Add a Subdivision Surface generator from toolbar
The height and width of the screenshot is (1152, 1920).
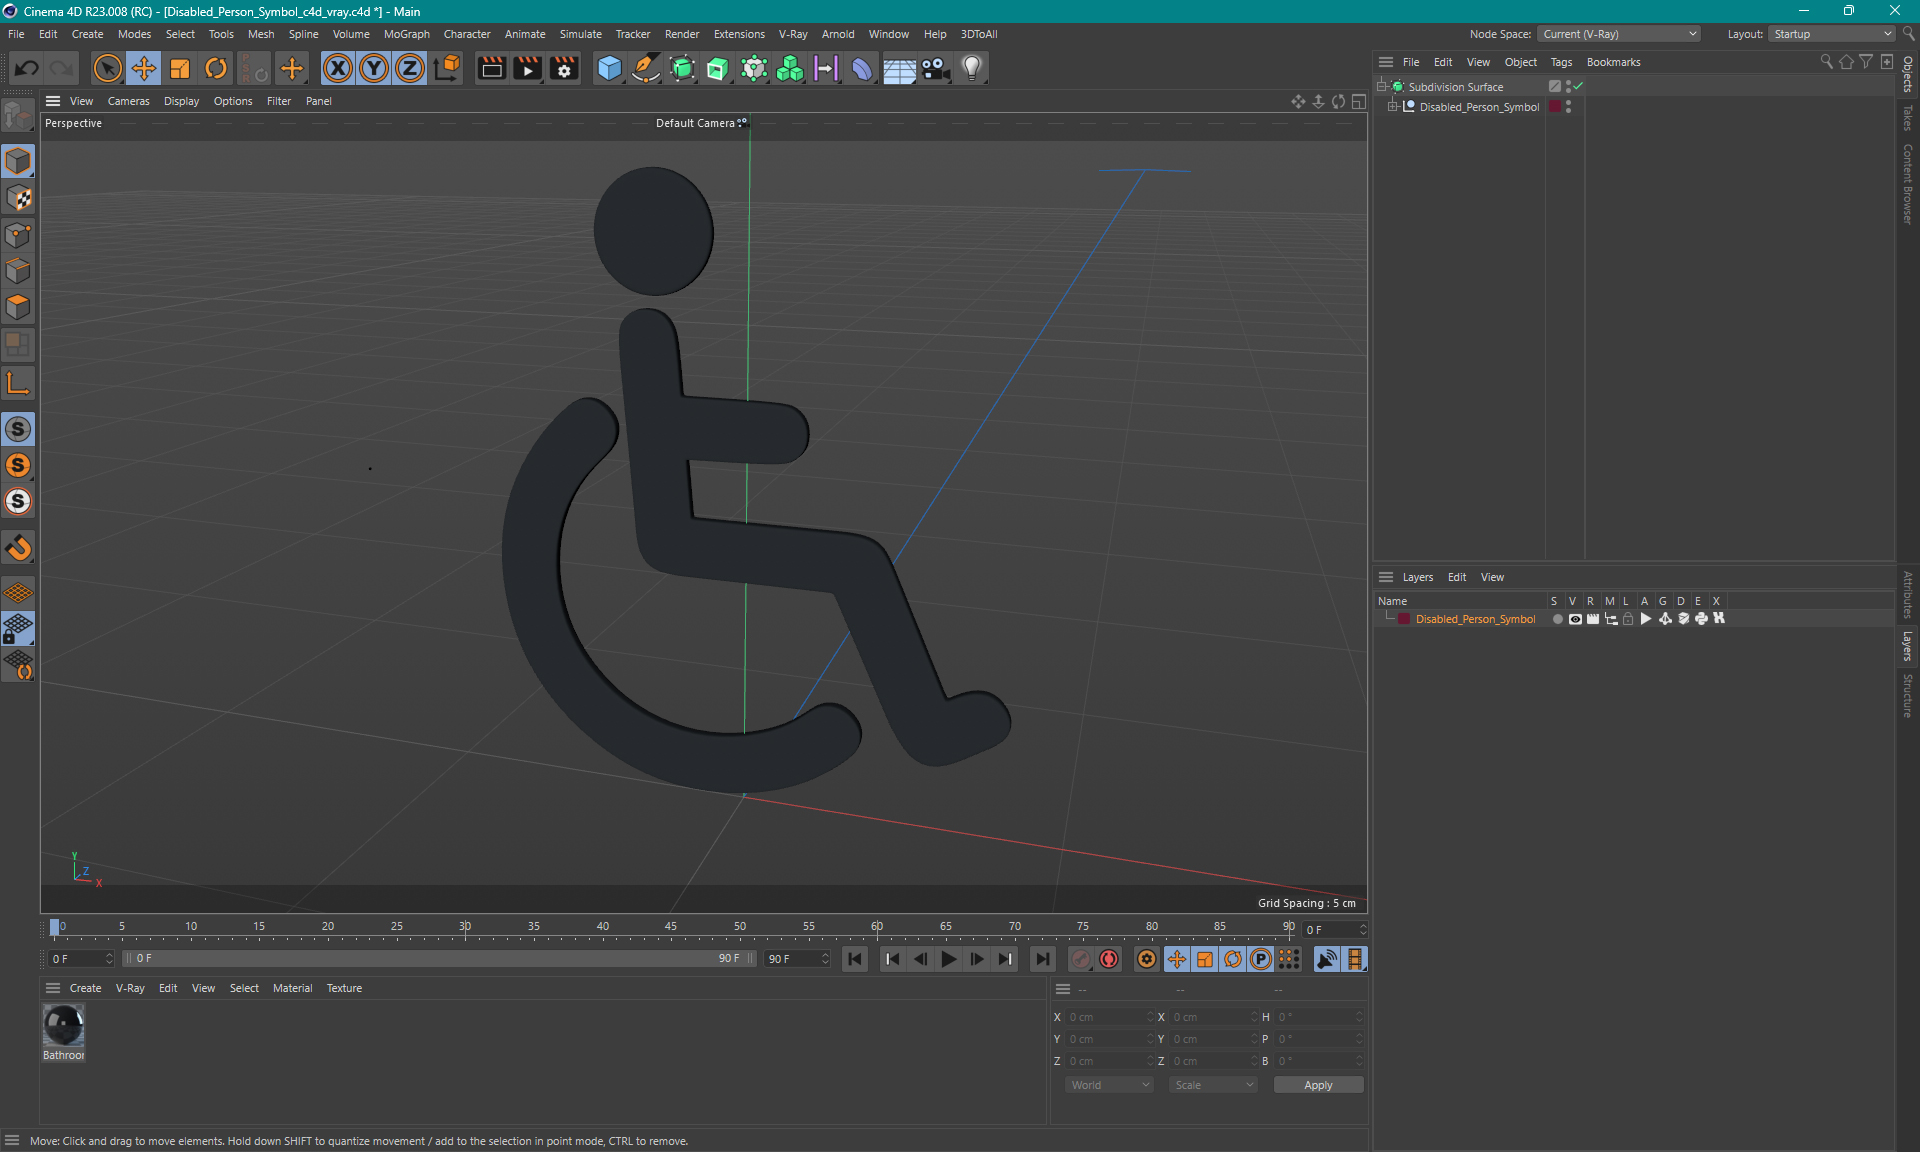point(682,68)
